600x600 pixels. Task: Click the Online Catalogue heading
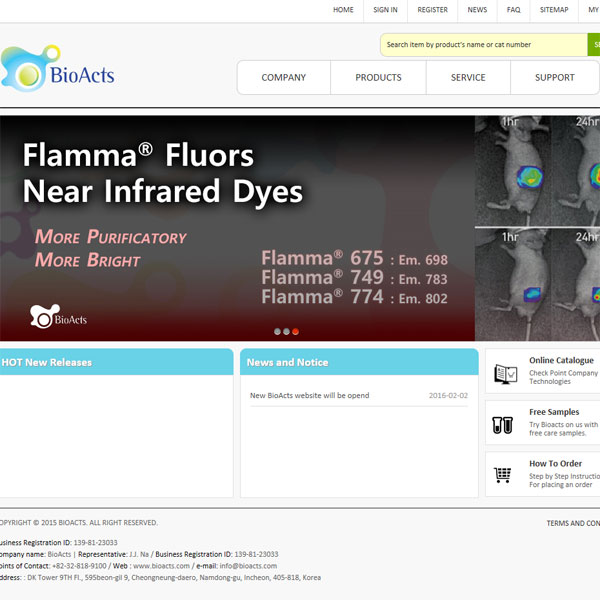[561, 360]
